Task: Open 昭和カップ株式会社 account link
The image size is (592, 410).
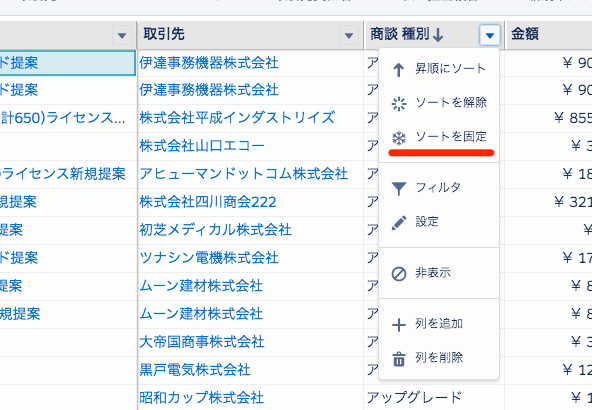Action: tap(201, 398)
